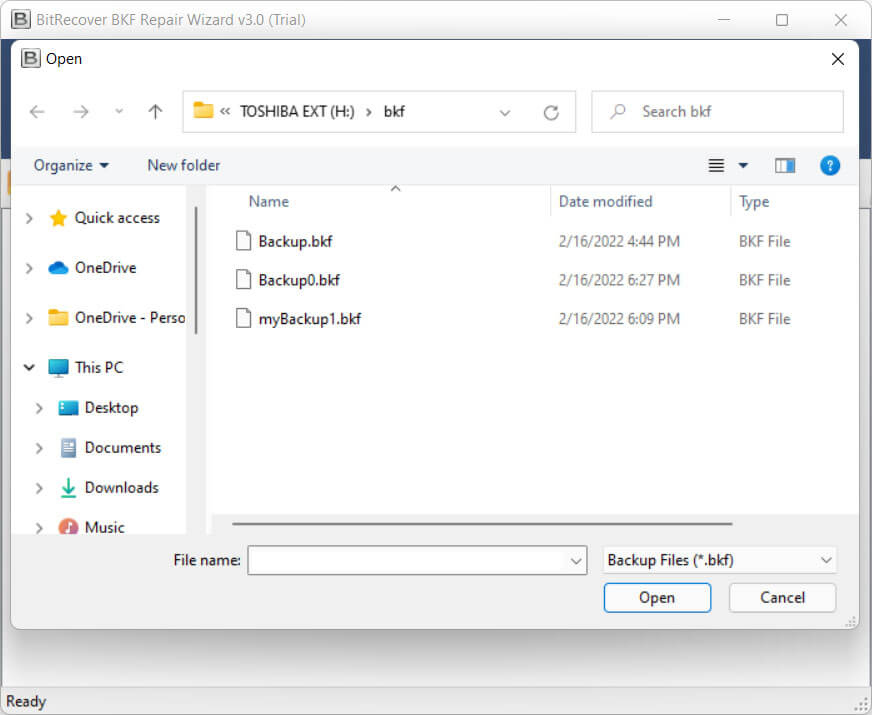Open address bar history dropdown

504,113
